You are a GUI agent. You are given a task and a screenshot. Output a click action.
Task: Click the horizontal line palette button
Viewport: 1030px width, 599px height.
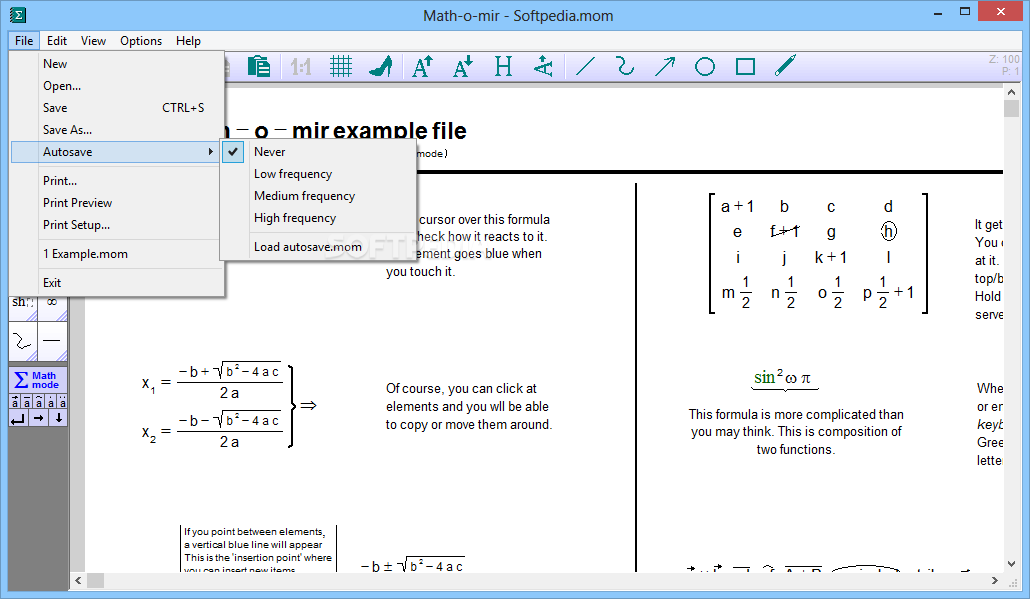tap(53, 342)
